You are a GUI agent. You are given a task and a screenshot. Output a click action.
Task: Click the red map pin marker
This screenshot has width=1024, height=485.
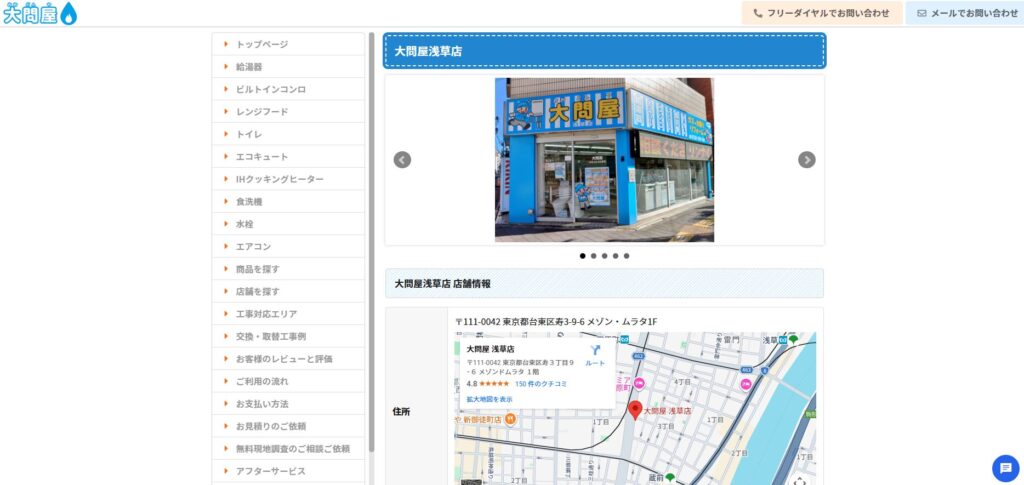pyautogui.click(x=634, y=409)
